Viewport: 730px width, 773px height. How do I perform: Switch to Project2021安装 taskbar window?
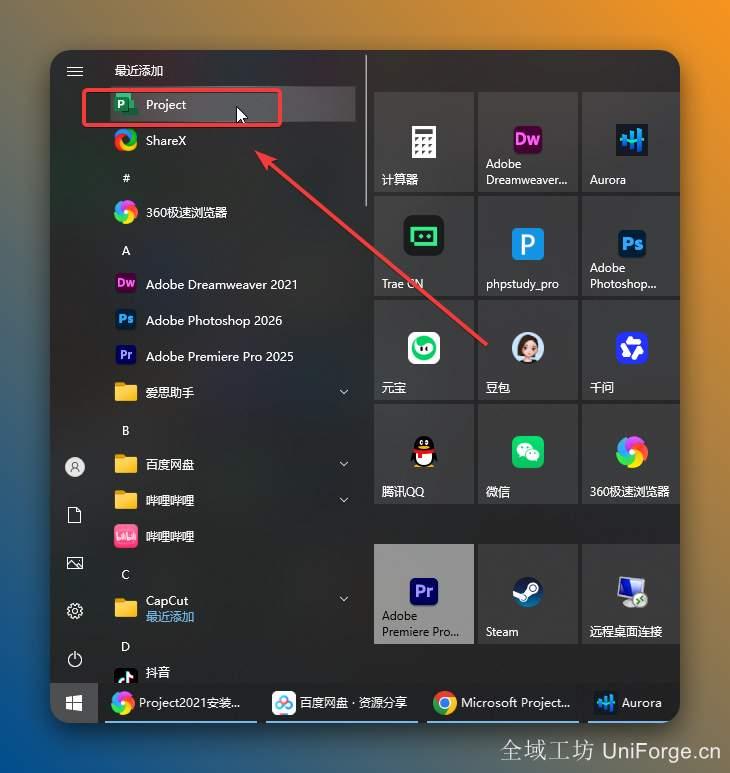coord(181,703)
